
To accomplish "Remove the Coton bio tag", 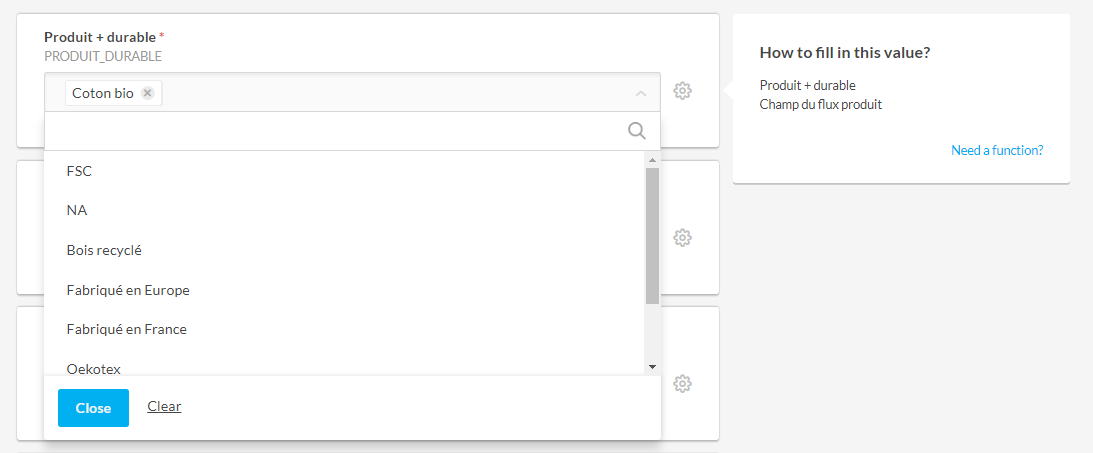I will pos(148,93).
